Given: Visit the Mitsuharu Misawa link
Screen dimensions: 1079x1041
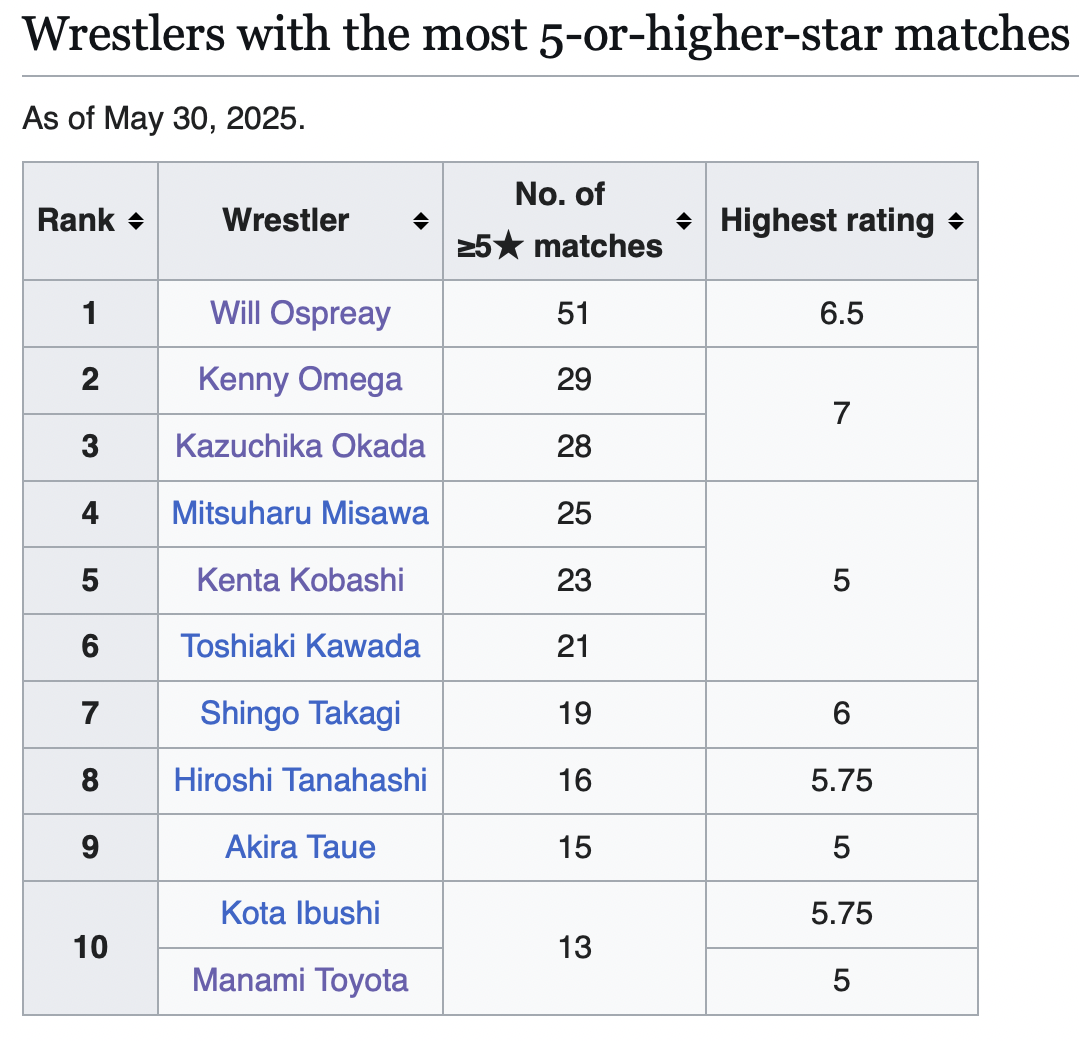Looking at the screenshot, I should (x=300, y=513).
